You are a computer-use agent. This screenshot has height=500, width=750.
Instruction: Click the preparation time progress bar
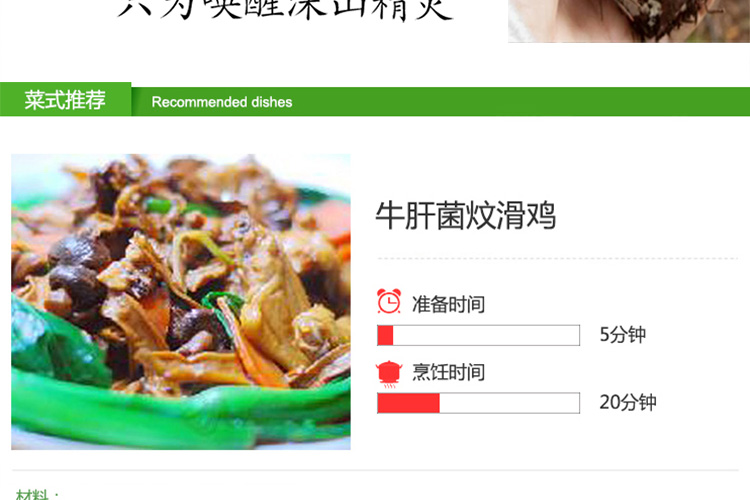coord(478,335)
